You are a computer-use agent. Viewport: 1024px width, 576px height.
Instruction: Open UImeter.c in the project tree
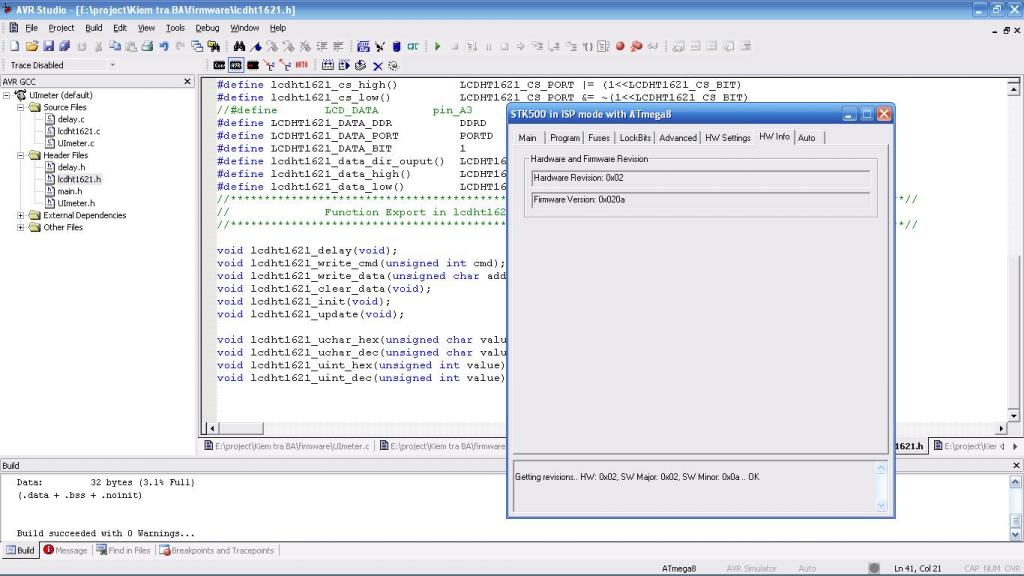pyautogui.click(x=75, y=143)
